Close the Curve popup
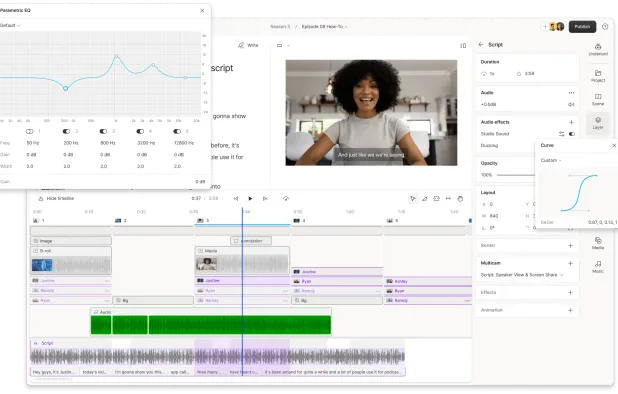618x394 pixels. click(614, 145)
